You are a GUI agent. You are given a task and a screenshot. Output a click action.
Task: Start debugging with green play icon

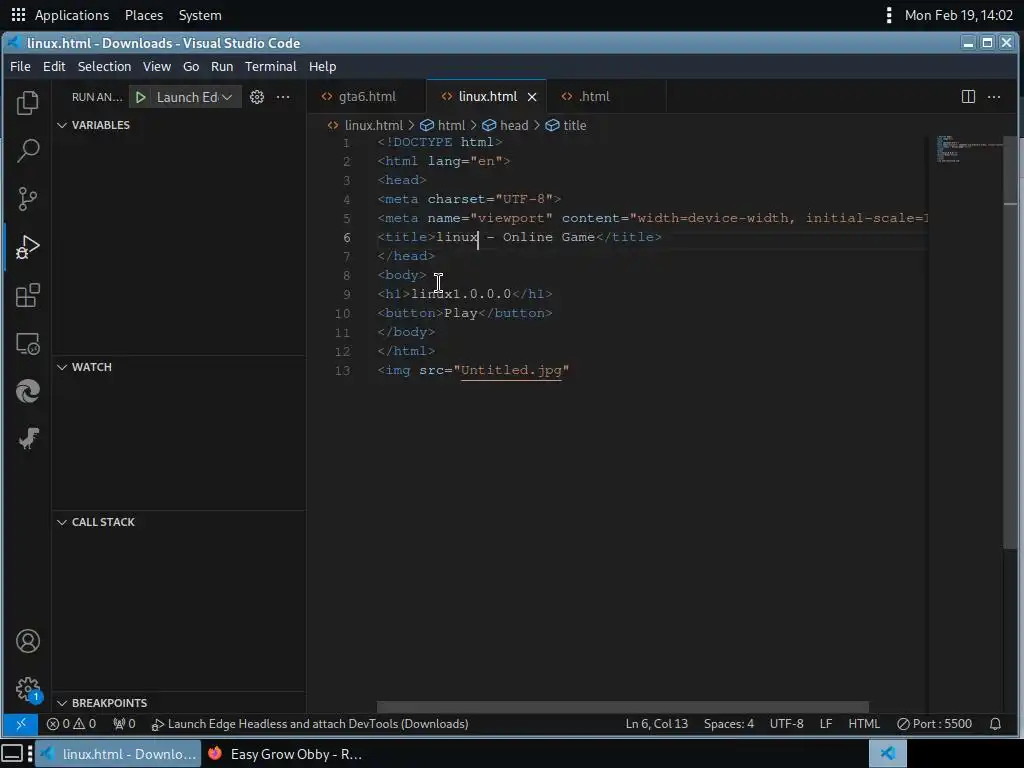coord(140,97)
